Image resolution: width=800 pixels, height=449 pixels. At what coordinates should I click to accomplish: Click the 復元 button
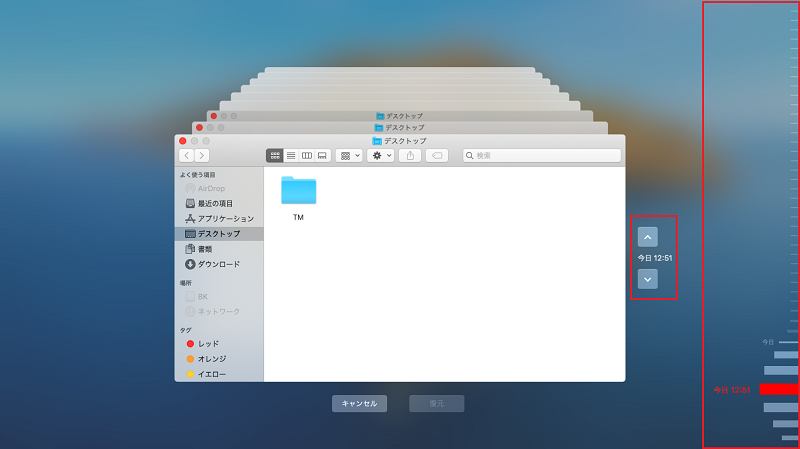[437, 404]
